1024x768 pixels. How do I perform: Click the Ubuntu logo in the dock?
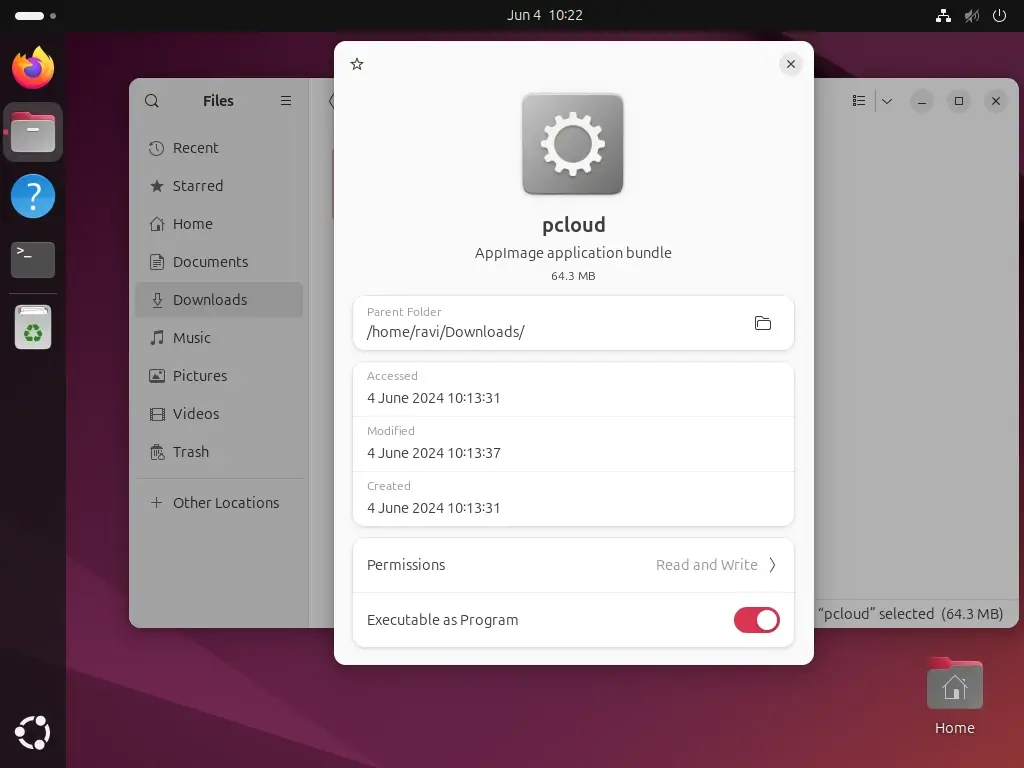pos(32,733)
